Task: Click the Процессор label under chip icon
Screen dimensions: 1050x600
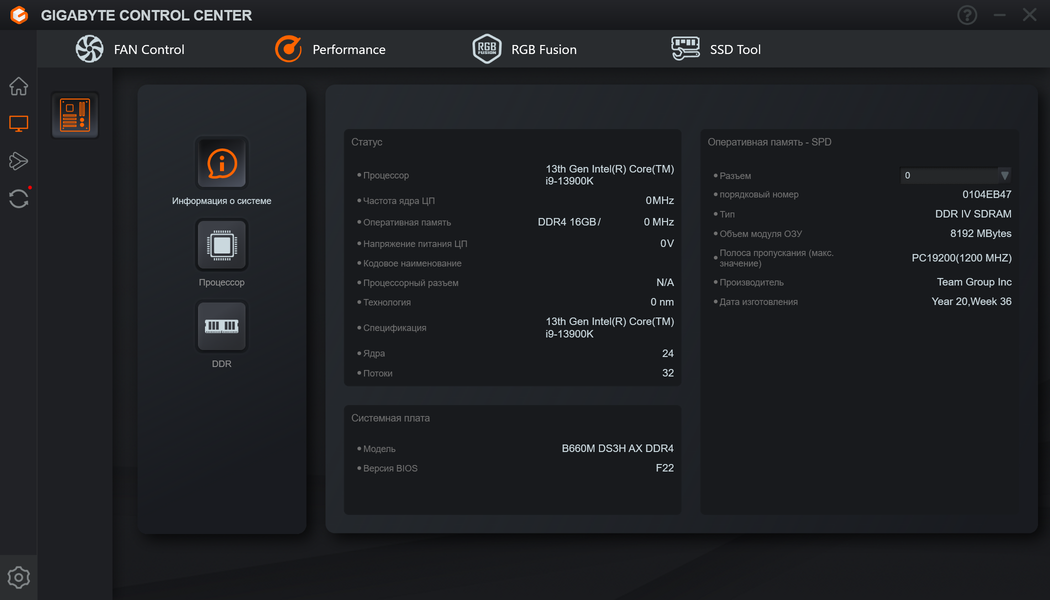Action: pyautogui.click(x=222, y=283)
